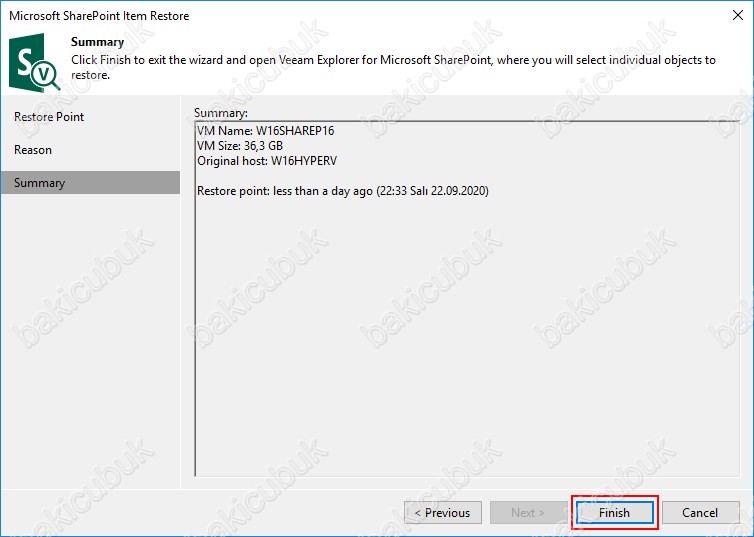The image size is (754, 537).
Task: Click the Veeam SharePoint Explorer icon
Action: [34, 62]
